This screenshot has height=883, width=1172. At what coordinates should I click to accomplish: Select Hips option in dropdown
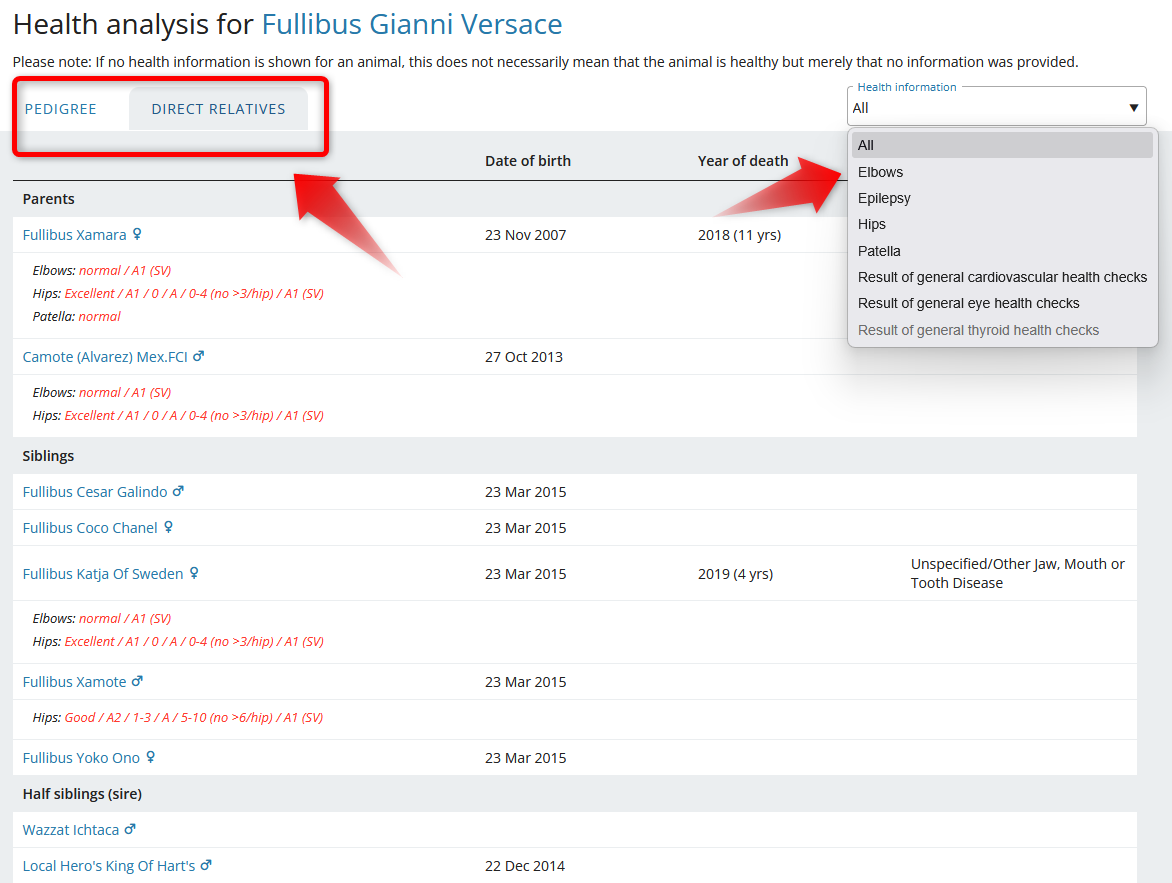click(x=871, y=224)
